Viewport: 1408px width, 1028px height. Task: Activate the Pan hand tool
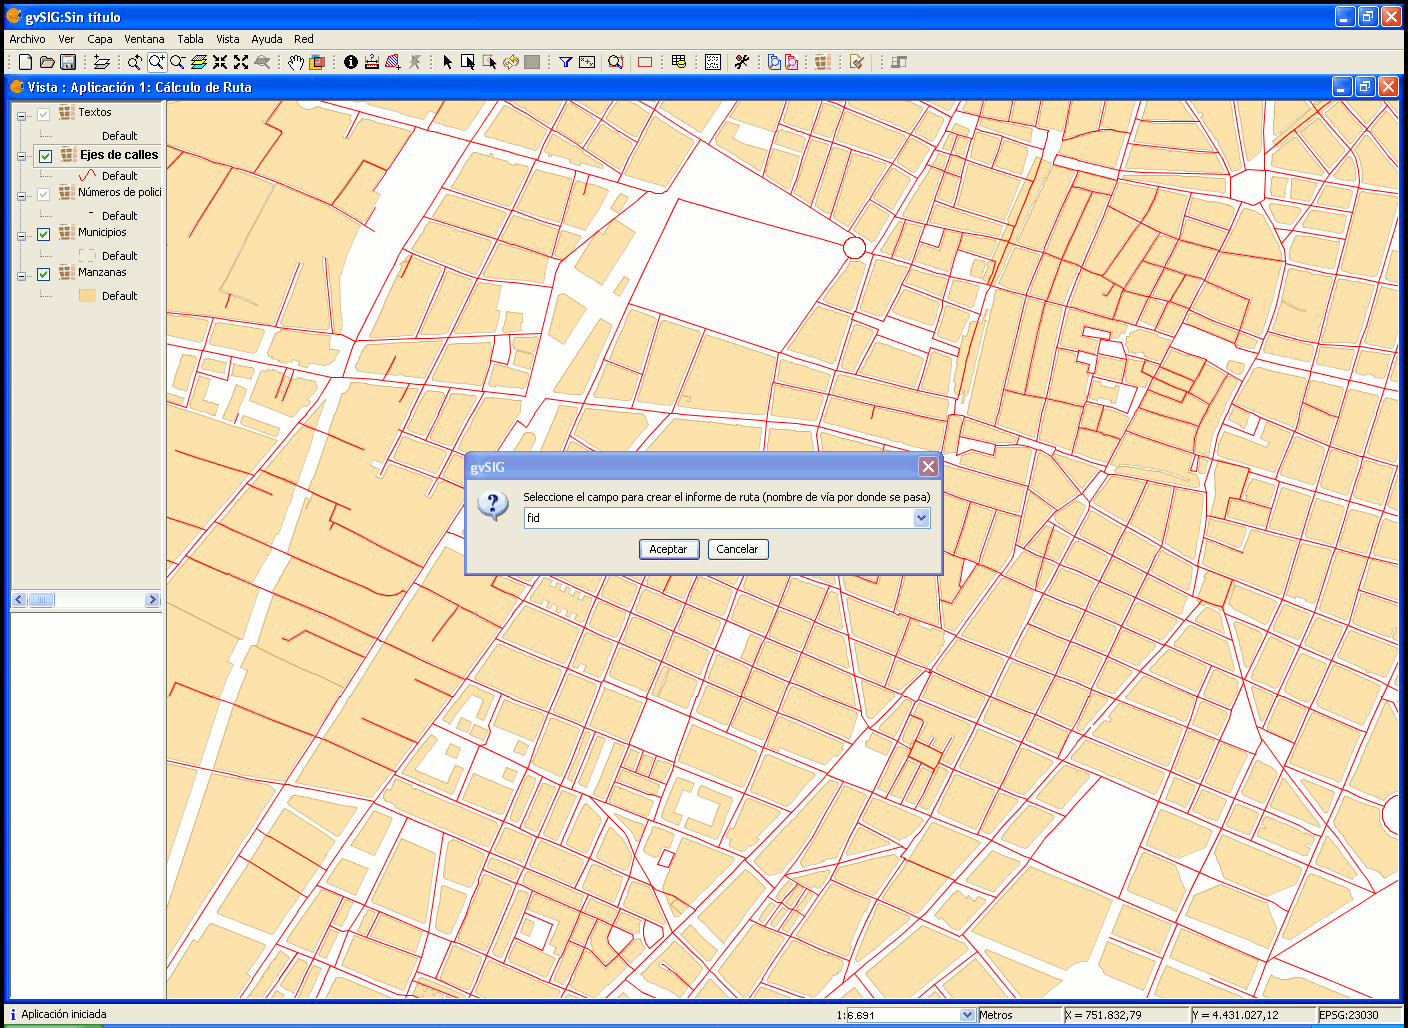296,62
